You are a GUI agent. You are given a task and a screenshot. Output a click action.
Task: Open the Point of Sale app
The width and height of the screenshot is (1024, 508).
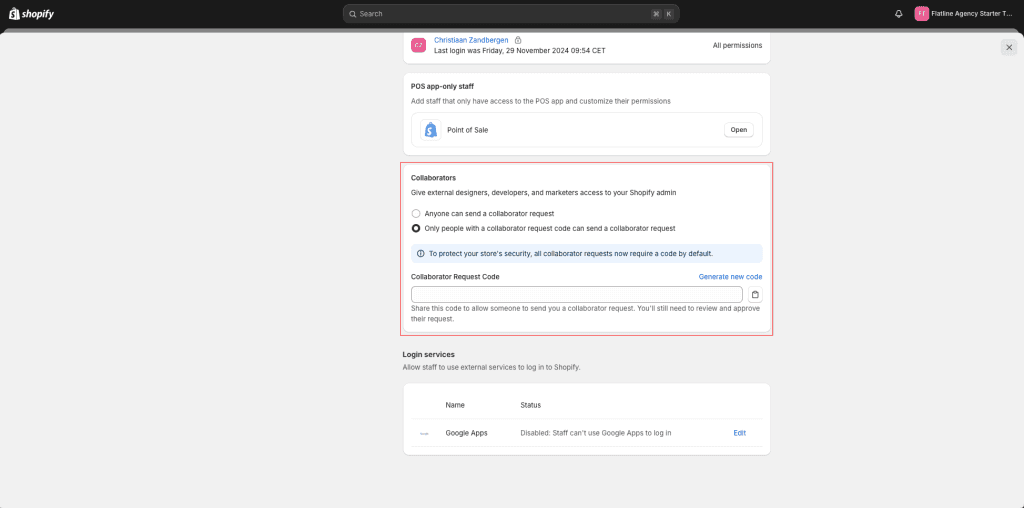pos(739,130)
